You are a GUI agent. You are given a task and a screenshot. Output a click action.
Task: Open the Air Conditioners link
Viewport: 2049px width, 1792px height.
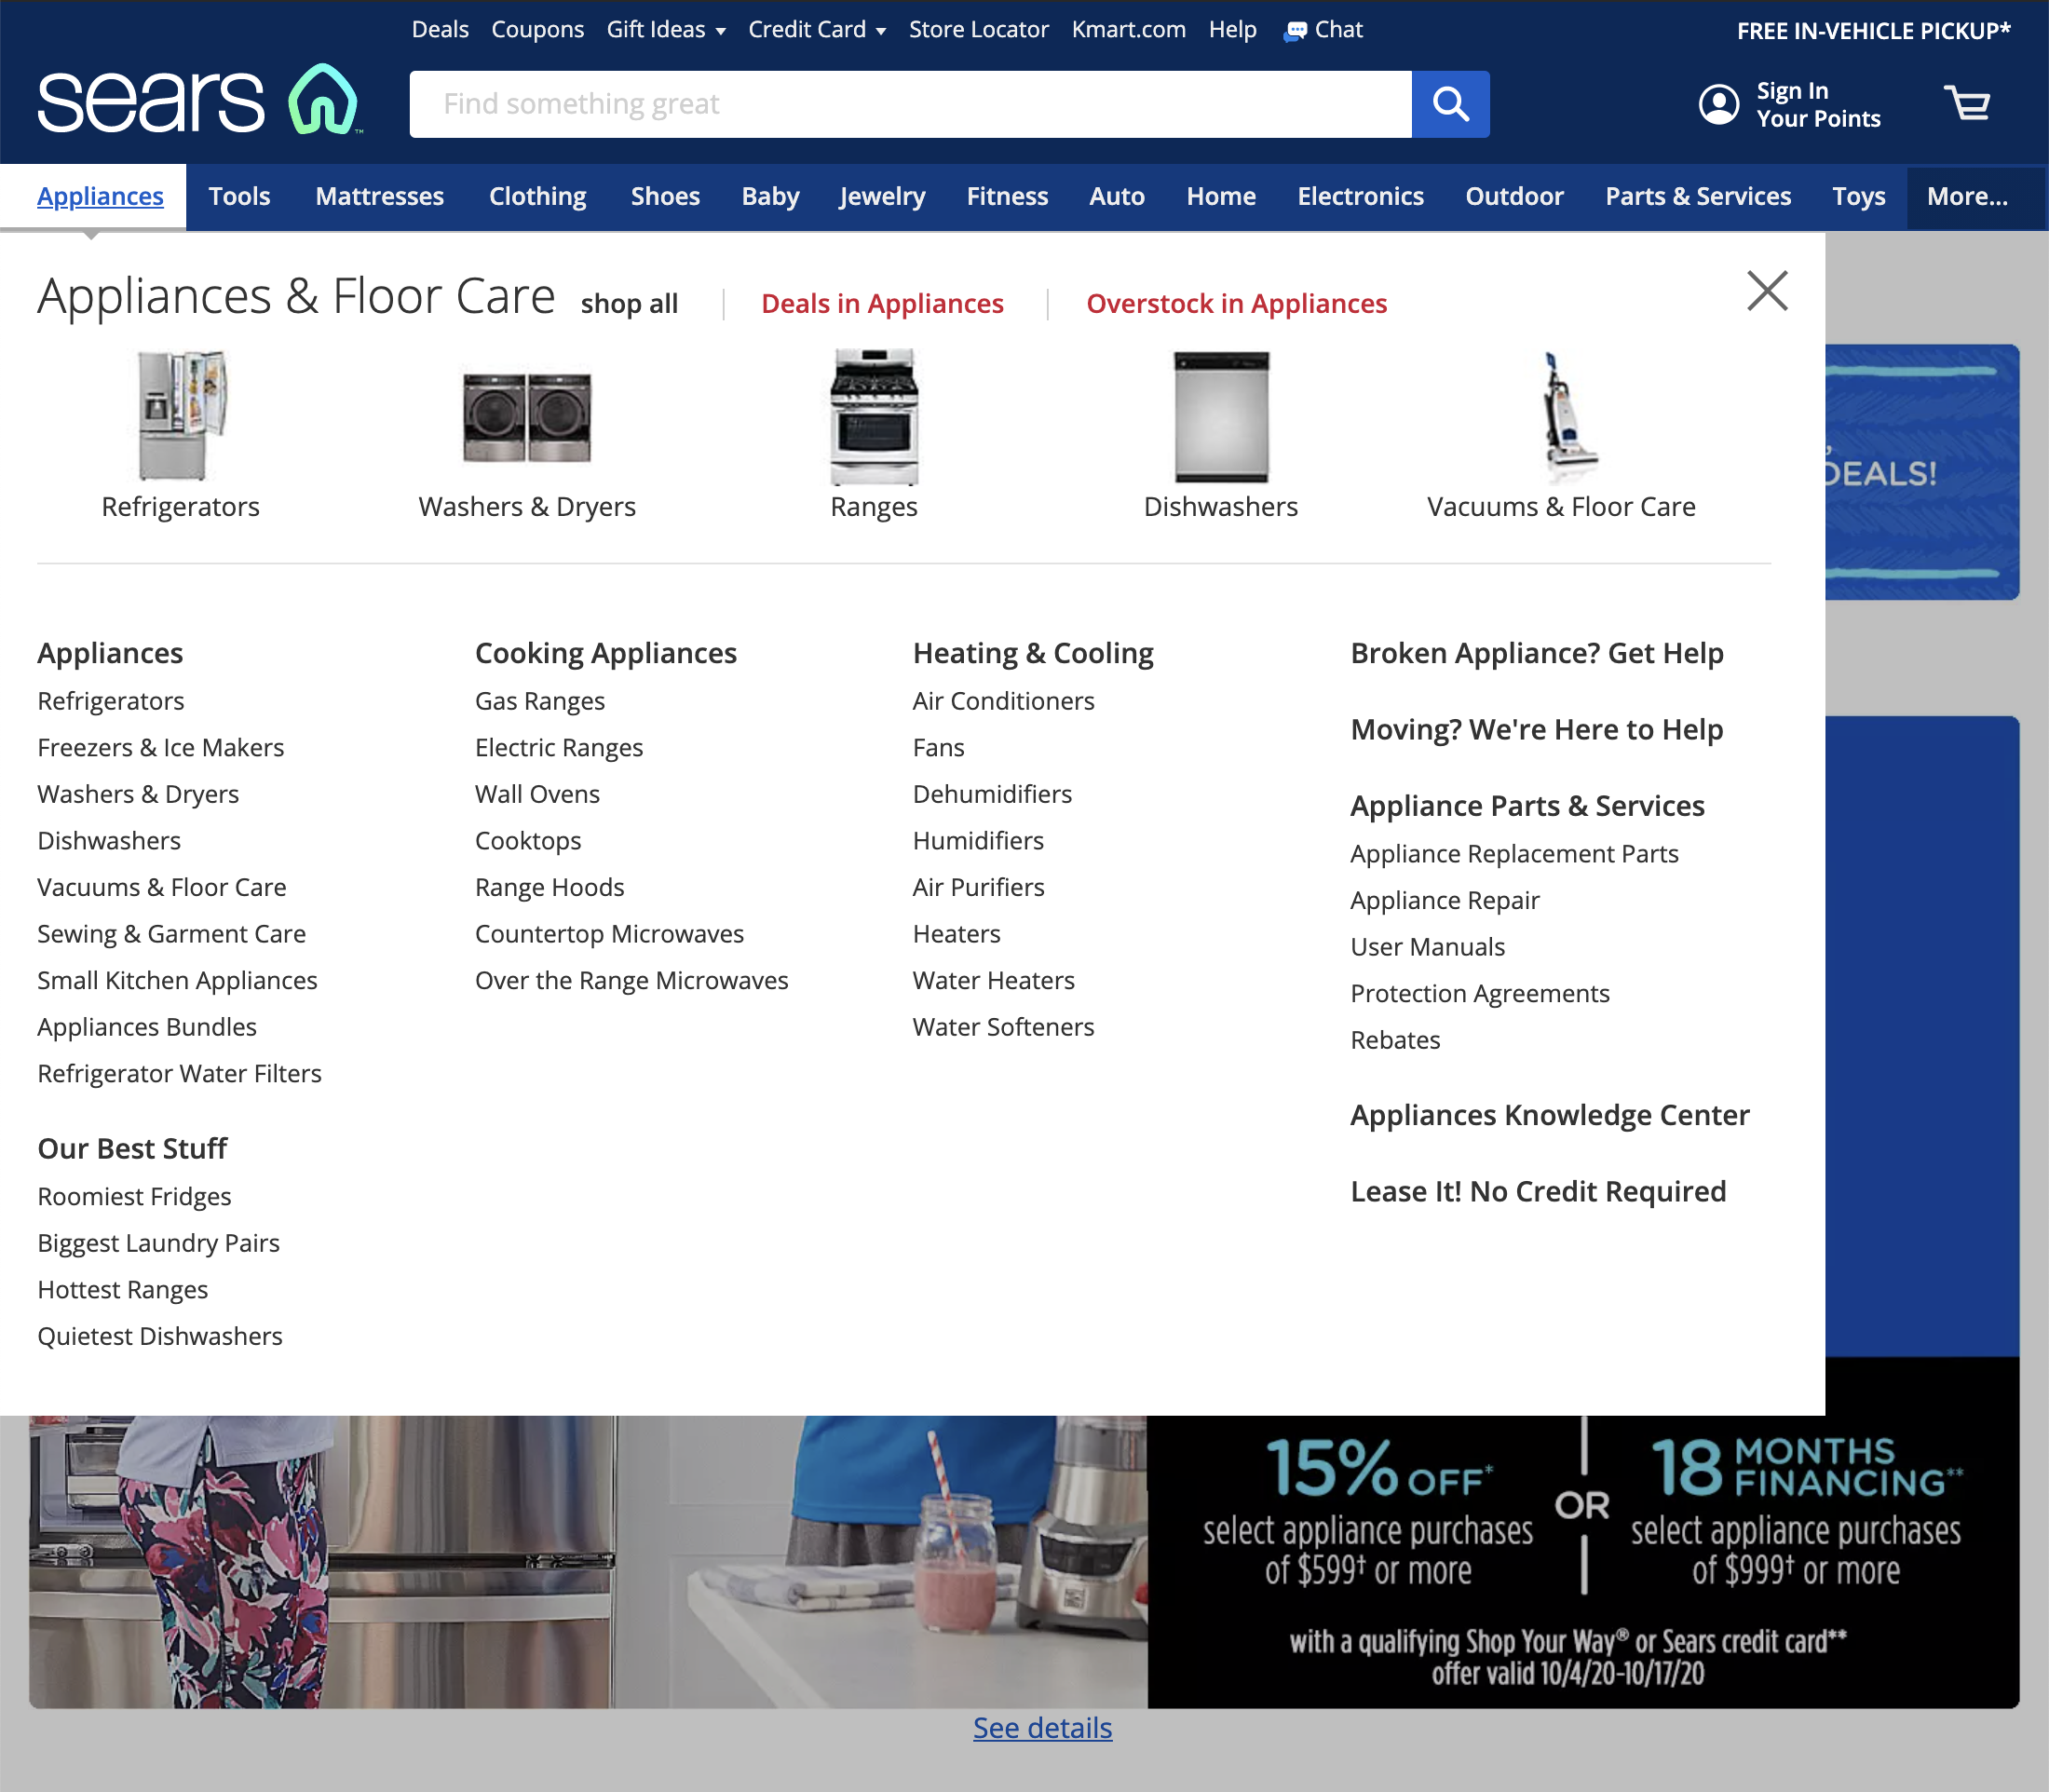1003,701
